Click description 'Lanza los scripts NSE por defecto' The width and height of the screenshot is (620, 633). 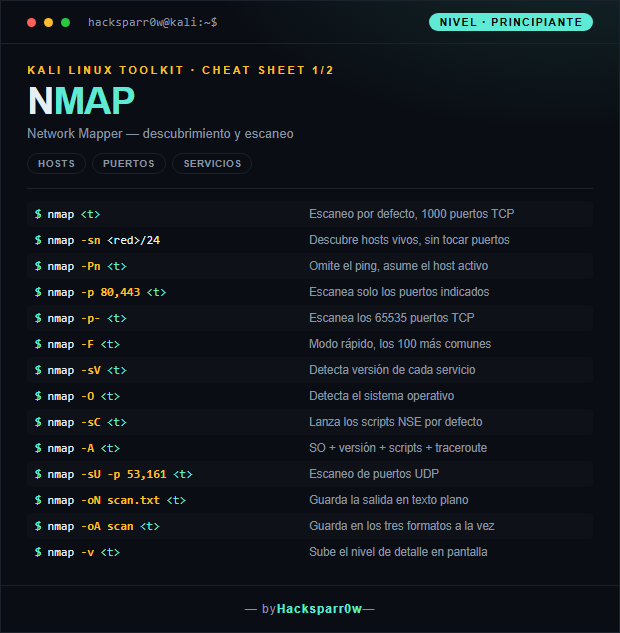click(x=396, y=422)
